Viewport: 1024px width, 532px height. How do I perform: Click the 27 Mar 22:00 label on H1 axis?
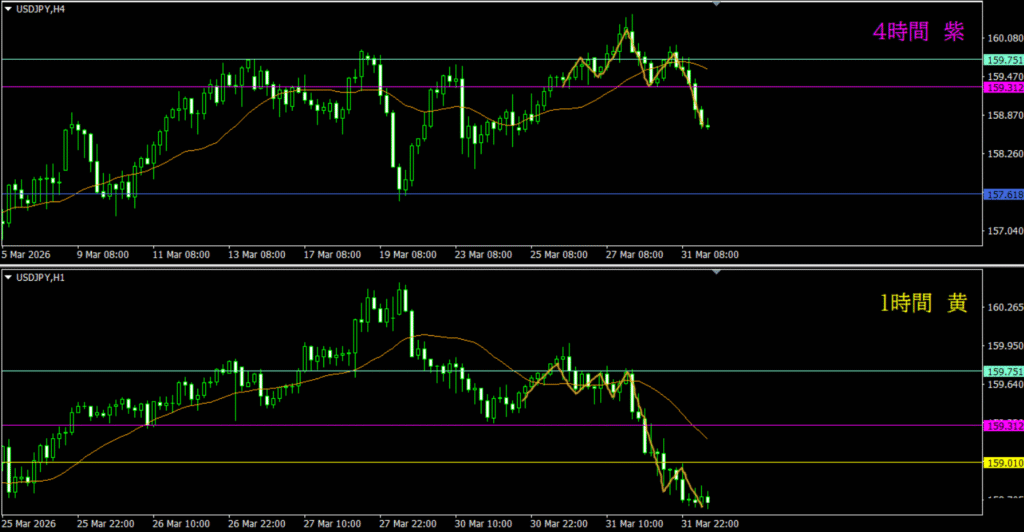tap(408, 524)
